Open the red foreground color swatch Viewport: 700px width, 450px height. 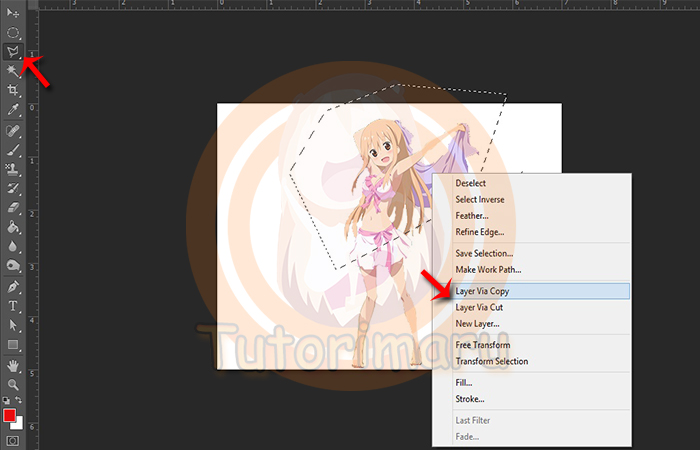9,416
